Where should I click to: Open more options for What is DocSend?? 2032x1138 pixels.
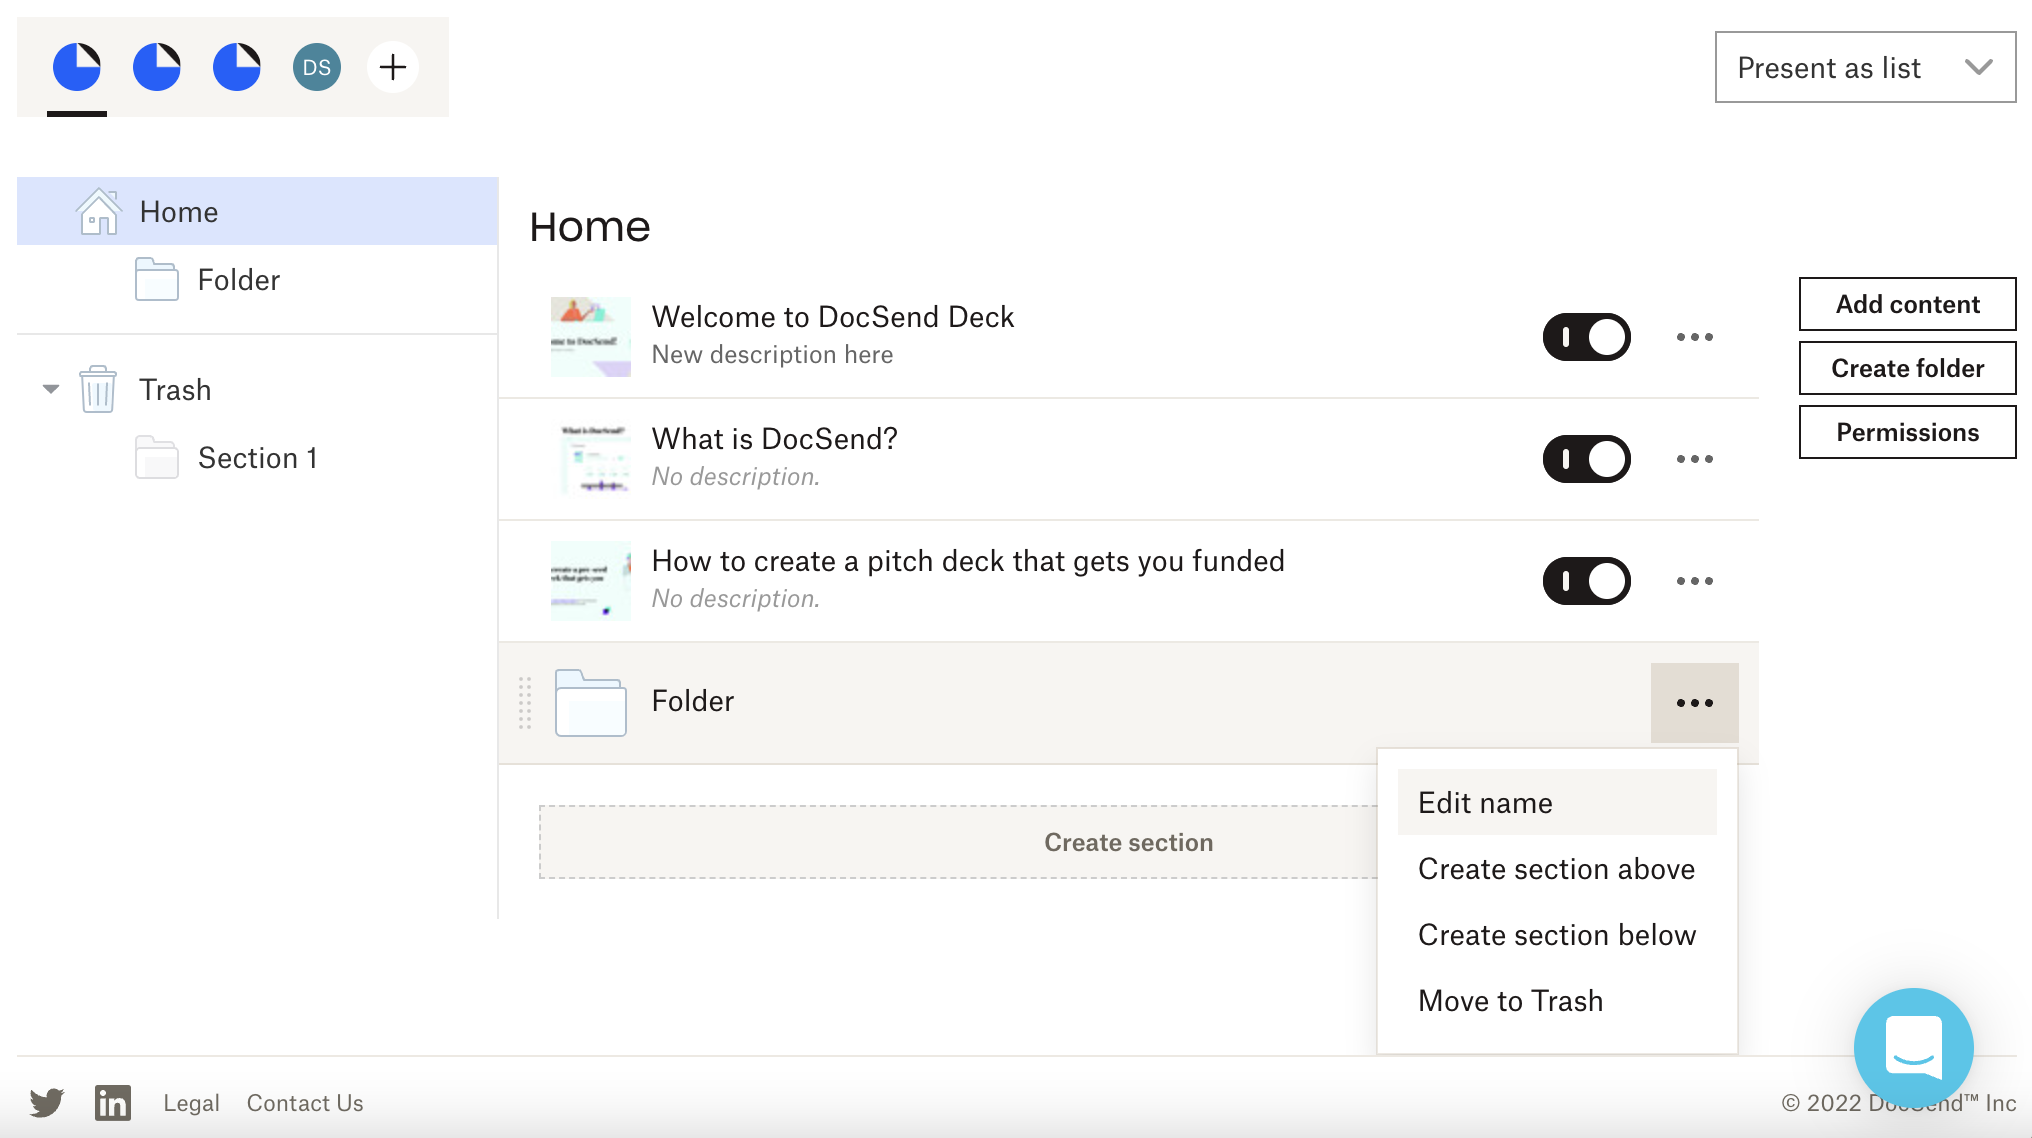pyautogui.click(x=1695, y=459)
